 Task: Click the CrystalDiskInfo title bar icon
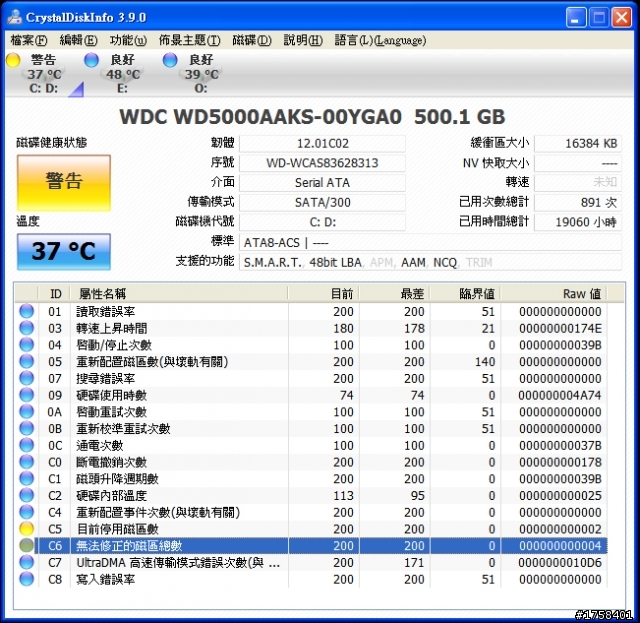coord(15,16)
